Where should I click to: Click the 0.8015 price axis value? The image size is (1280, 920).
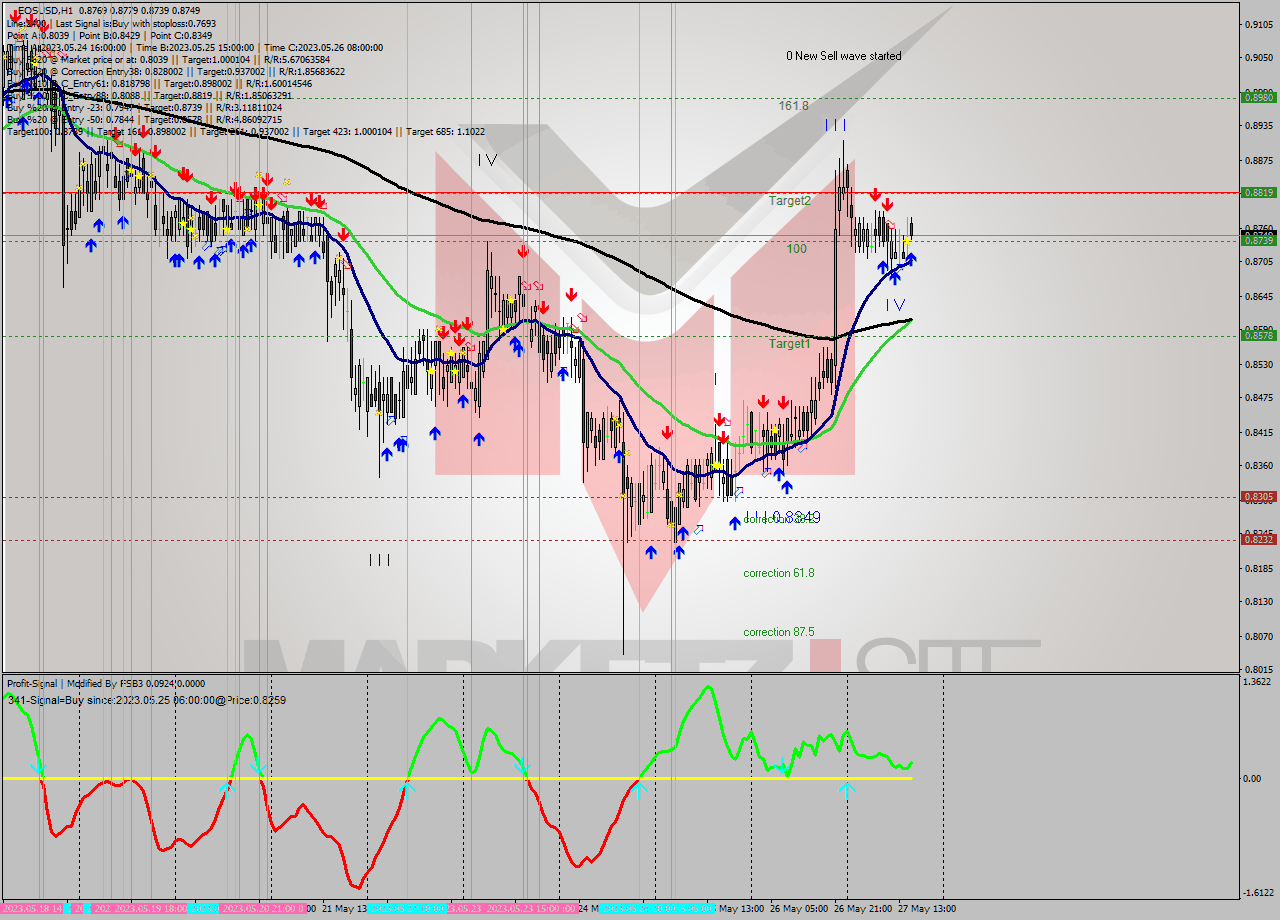click(x=1258, y=669)
